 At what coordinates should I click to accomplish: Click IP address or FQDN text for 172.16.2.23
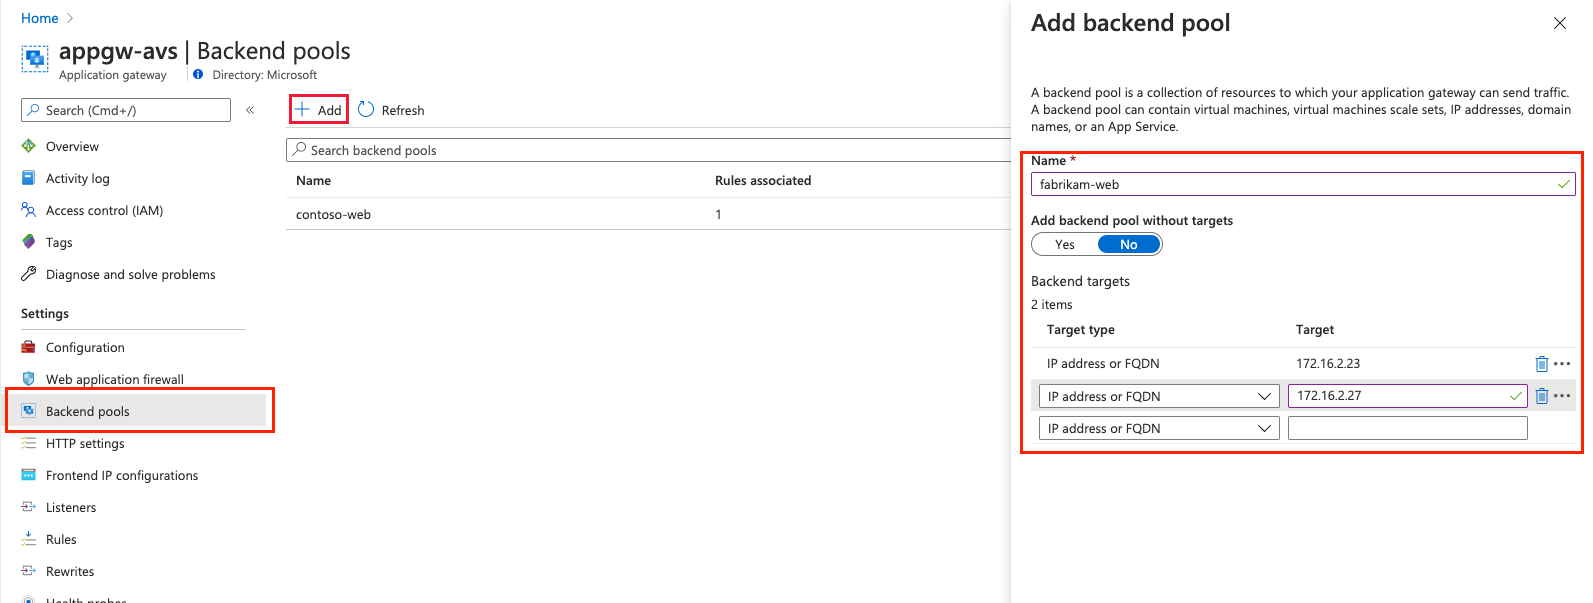[x=1103, y=364]
